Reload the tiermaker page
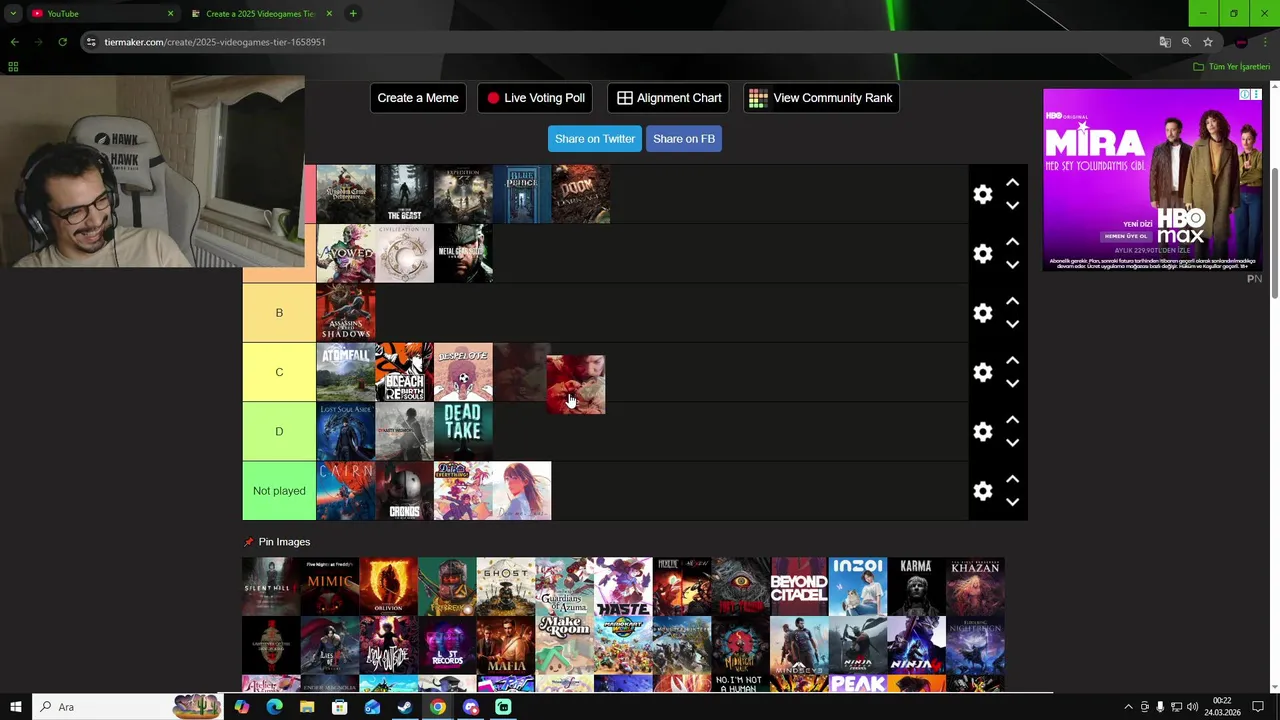 pos(62,42)
